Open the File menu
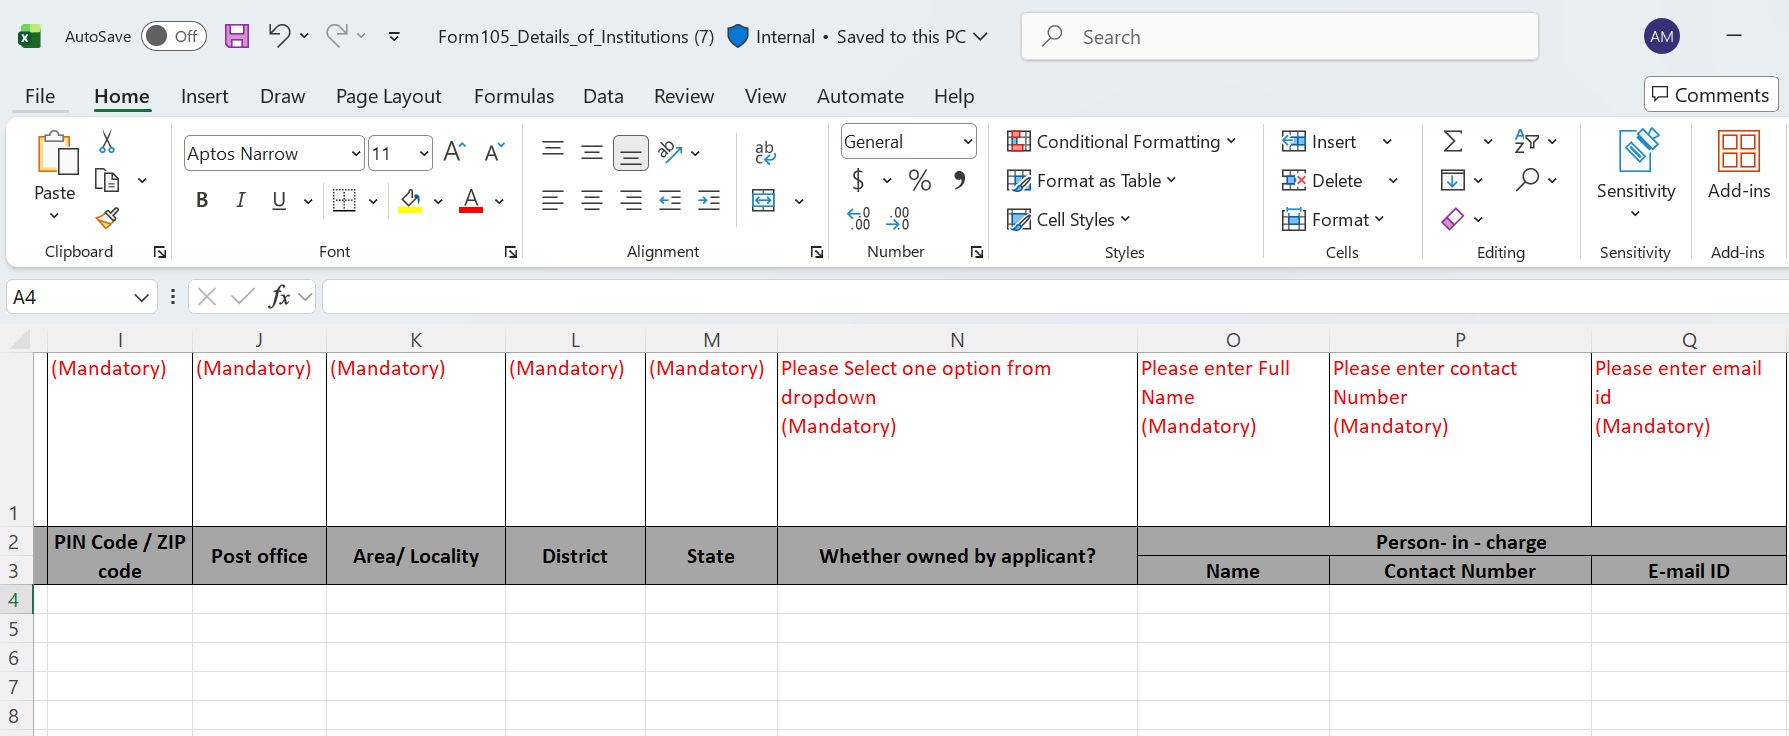This screenshot has height=736, width=1789. (40, 96)
